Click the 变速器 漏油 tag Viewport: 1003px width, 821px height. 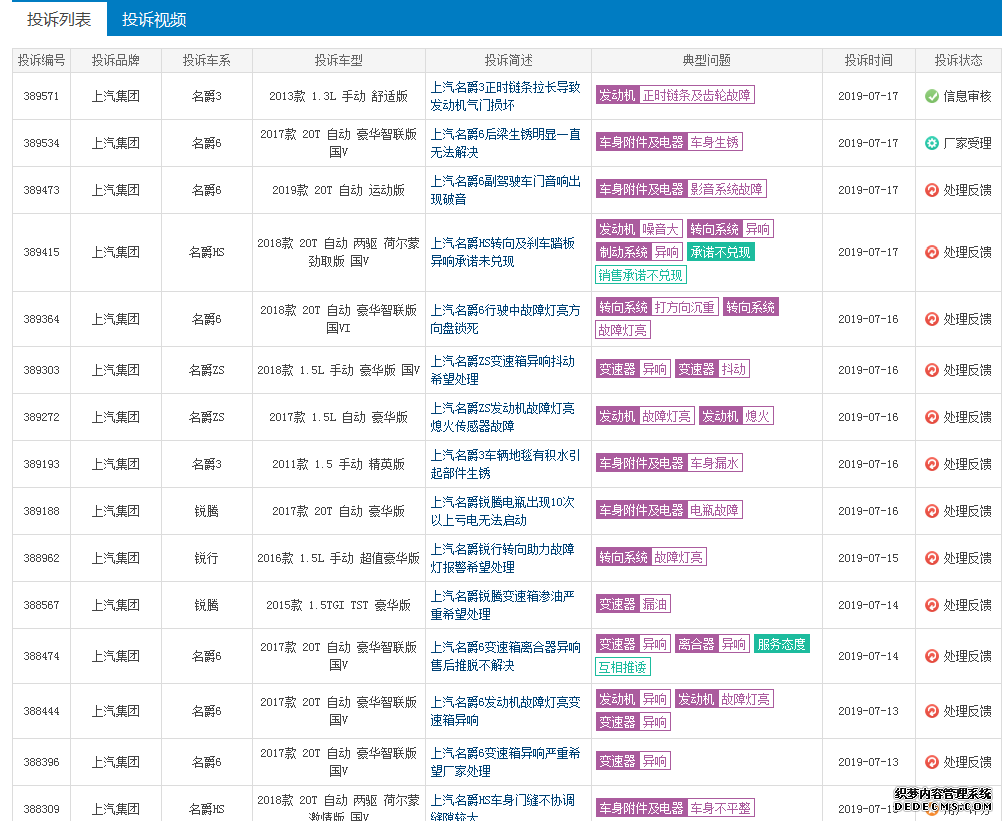[633, 603]
